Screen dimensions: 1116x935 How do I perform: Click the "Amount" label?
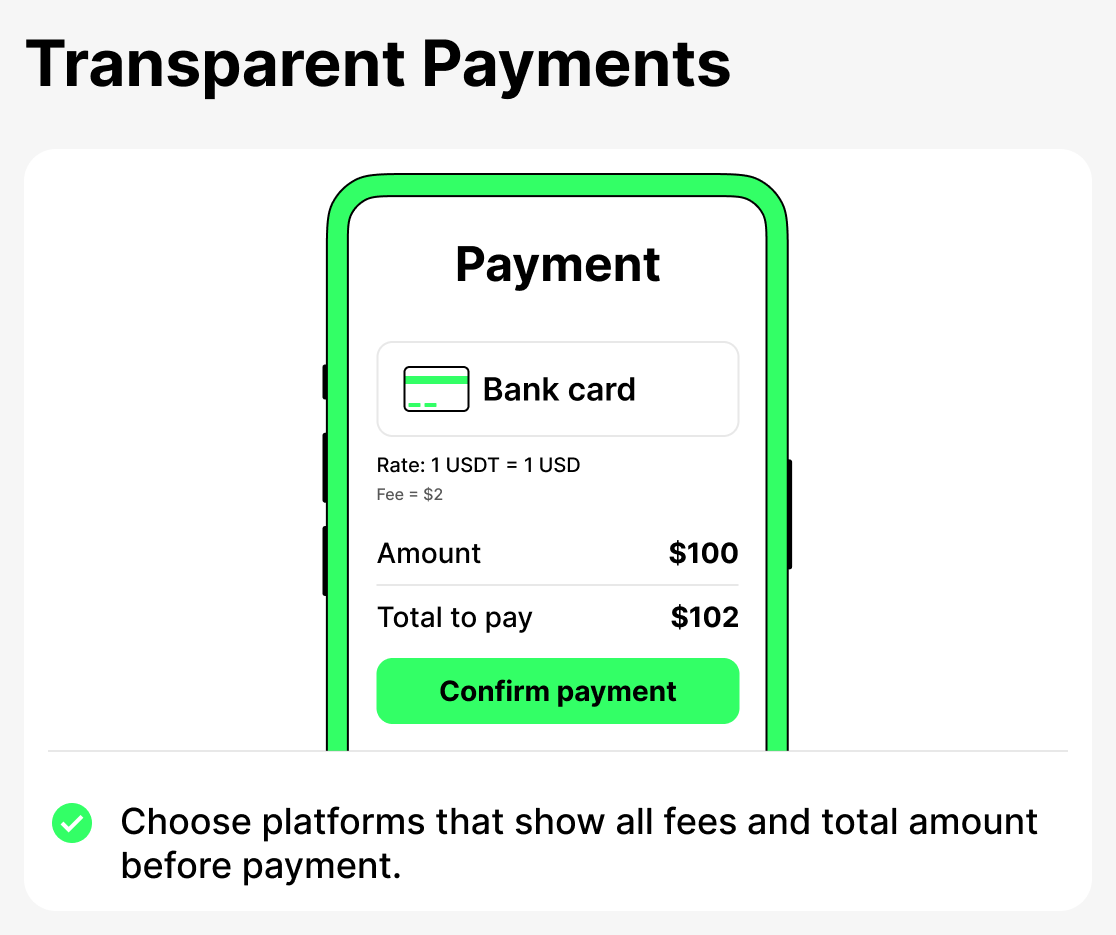coord(429,553)
